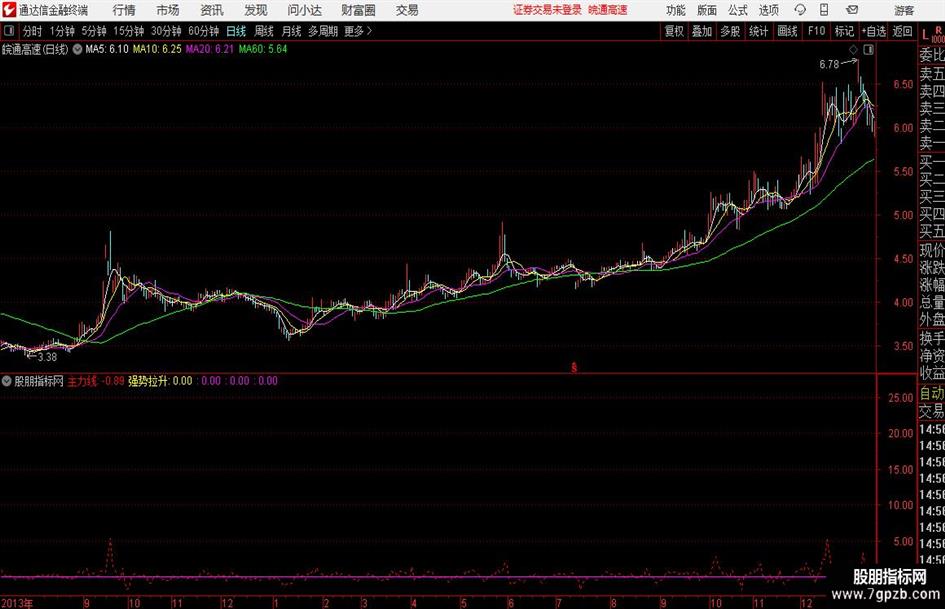Open the 行情 menu
Image resolution: width=945 pixels, height=609 pixels.
click(124, 10)
